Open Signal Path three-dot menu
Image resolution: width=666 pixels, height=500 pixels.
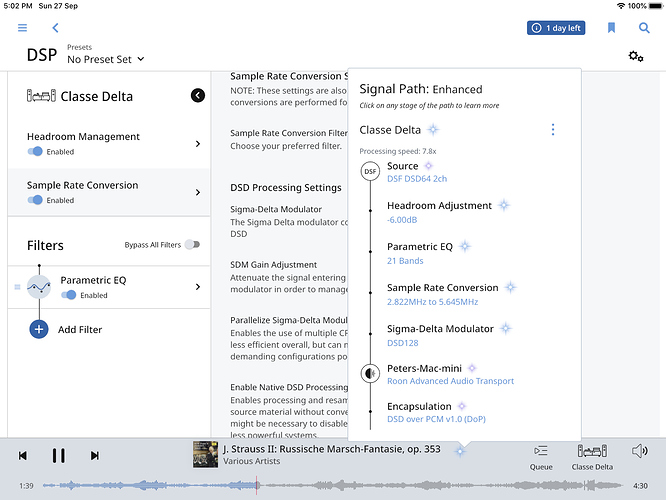coord(553,130)
